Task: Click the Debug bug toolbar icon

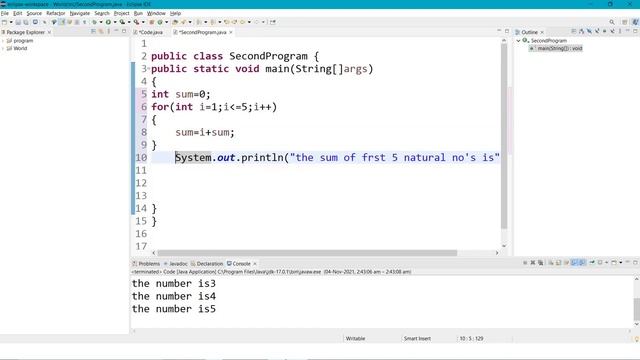Action: coord(94,22)
